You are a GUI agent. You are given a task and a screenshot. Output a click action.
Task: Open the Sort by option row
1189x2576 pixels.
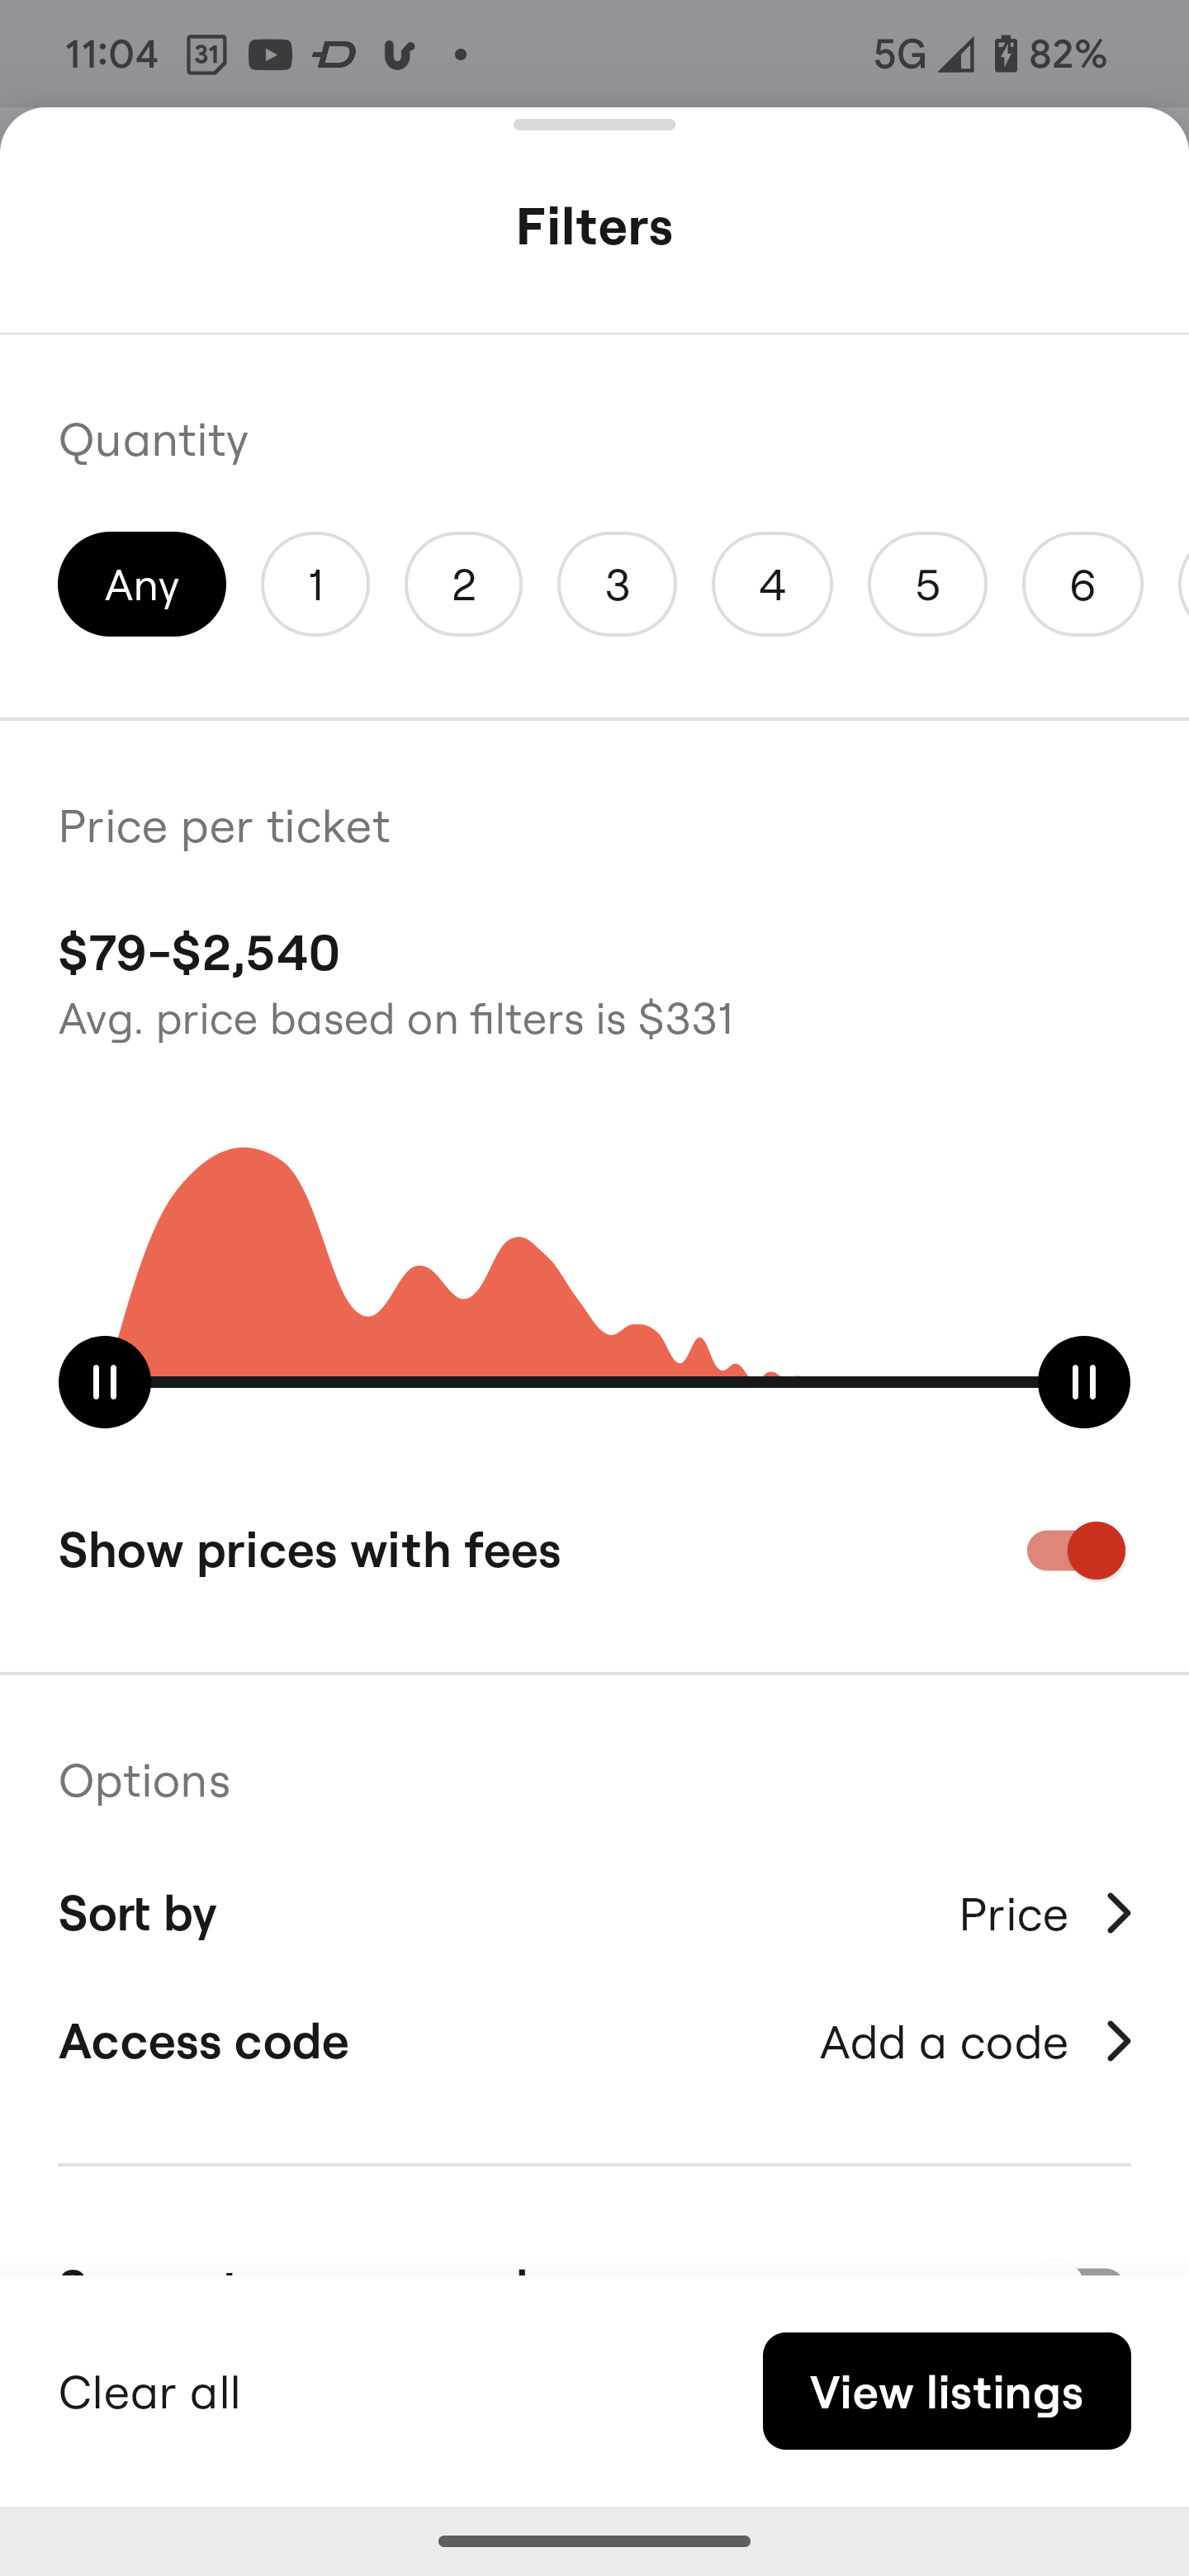[594, 1913]
